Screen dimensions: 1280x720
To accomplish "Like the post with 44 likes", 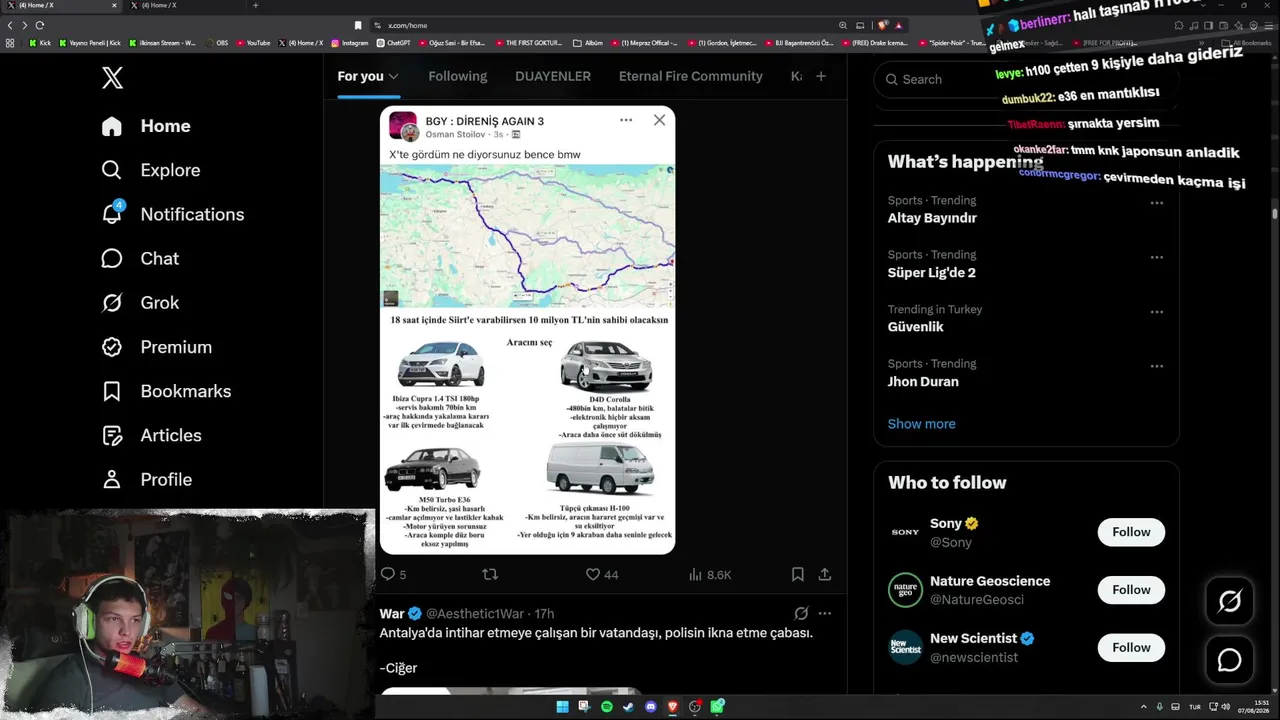I will click(602, 574).
